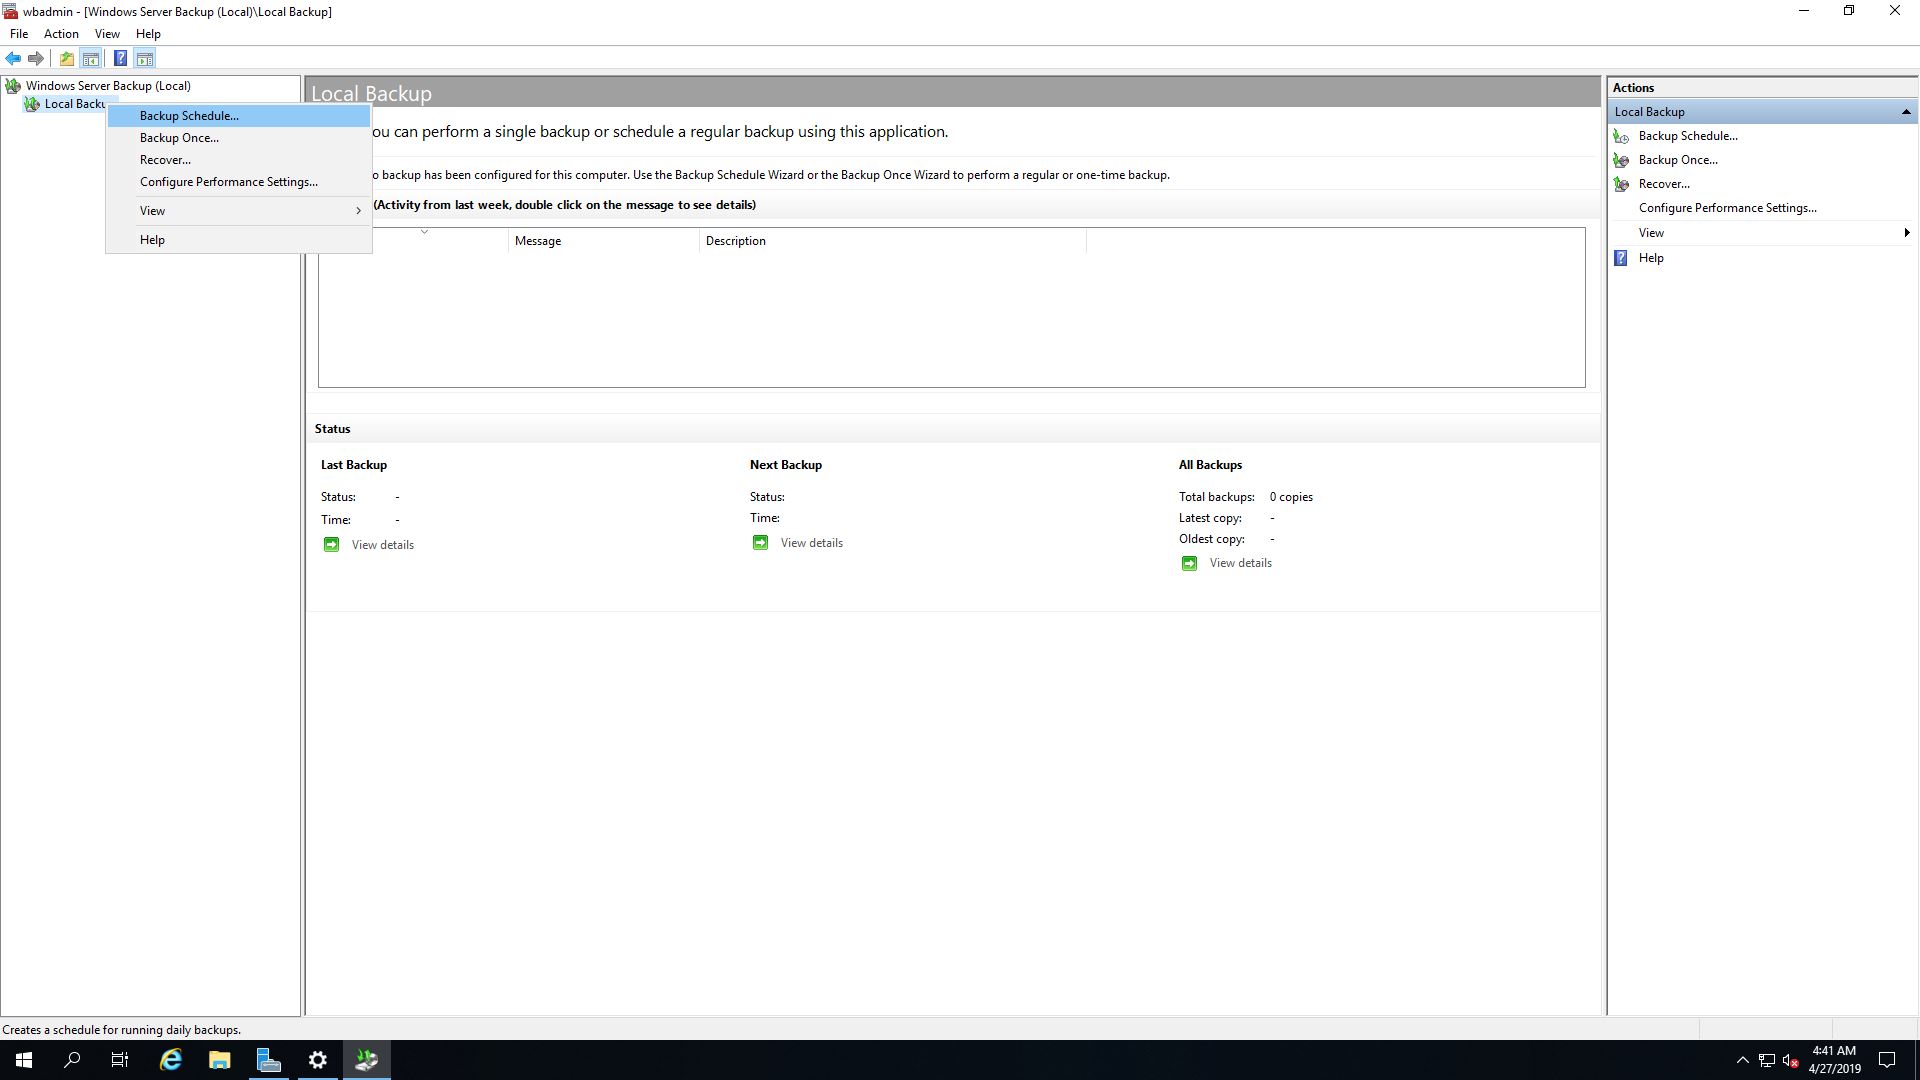Click the Back arrow toolbar icon
Viewport: 1920px width, 1080px height.
[13, 58]
